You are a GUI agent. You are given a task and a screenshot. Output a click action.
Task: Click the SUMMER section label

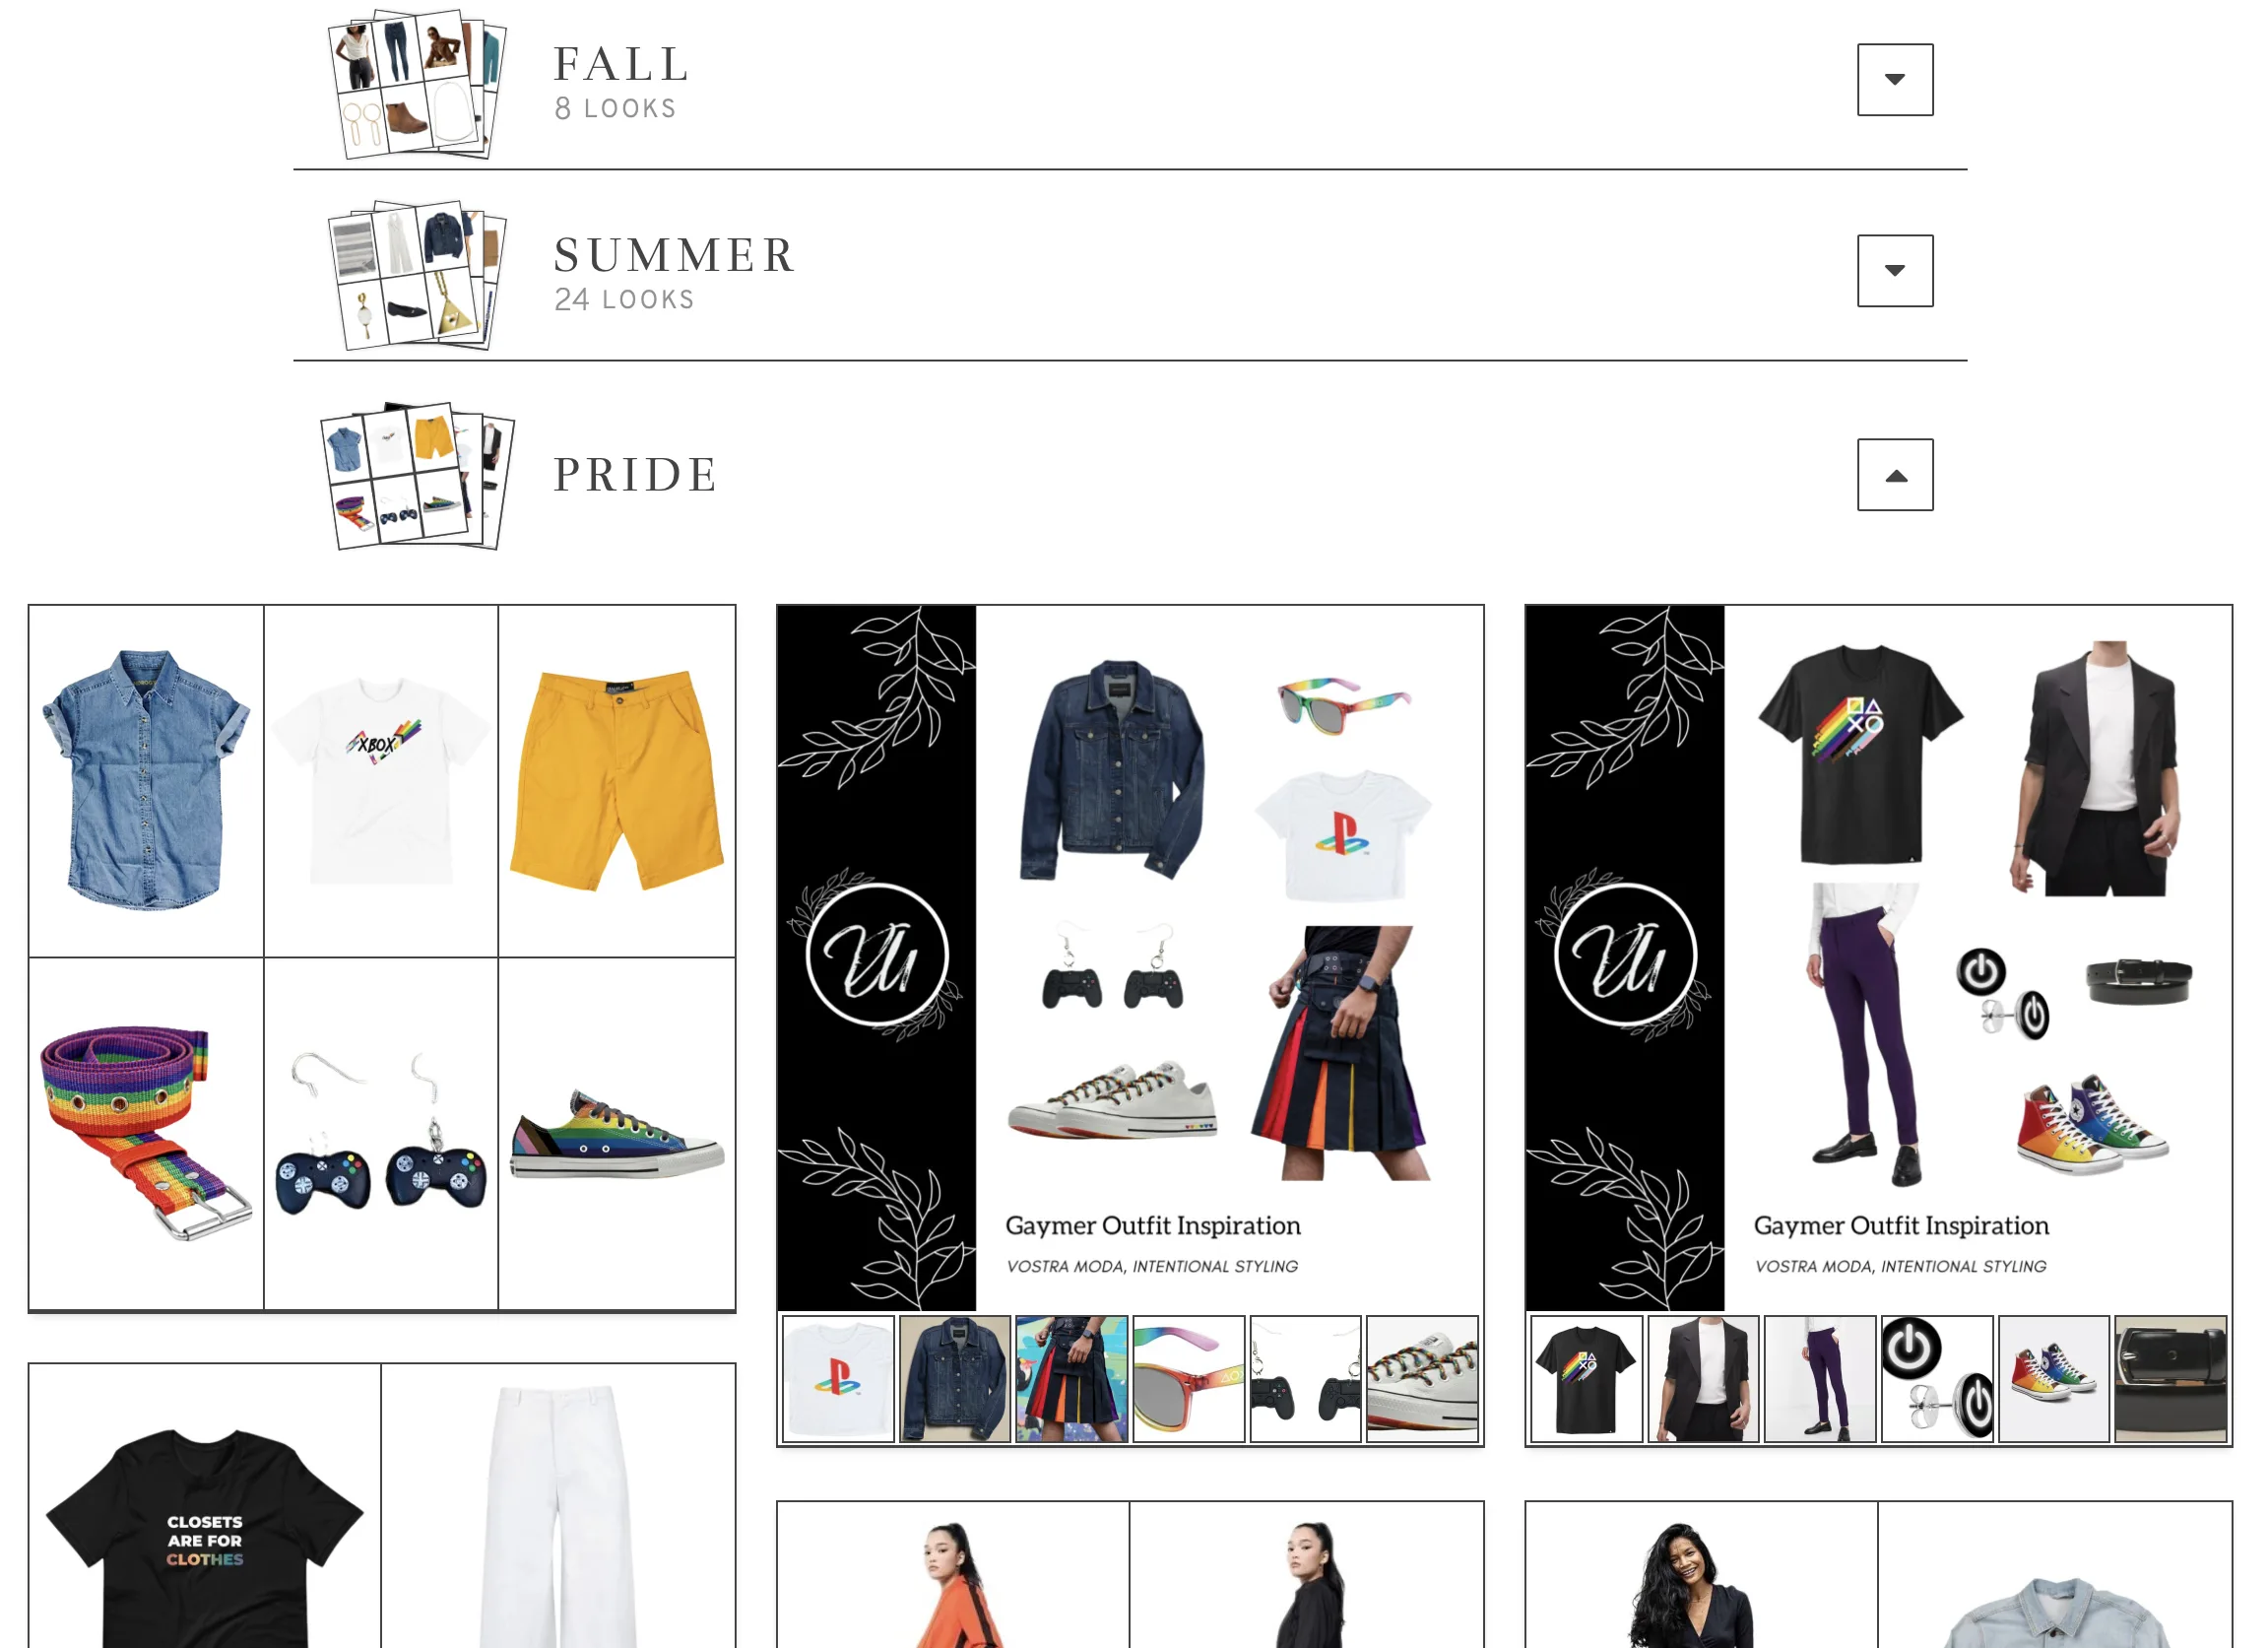click(677, 253)
